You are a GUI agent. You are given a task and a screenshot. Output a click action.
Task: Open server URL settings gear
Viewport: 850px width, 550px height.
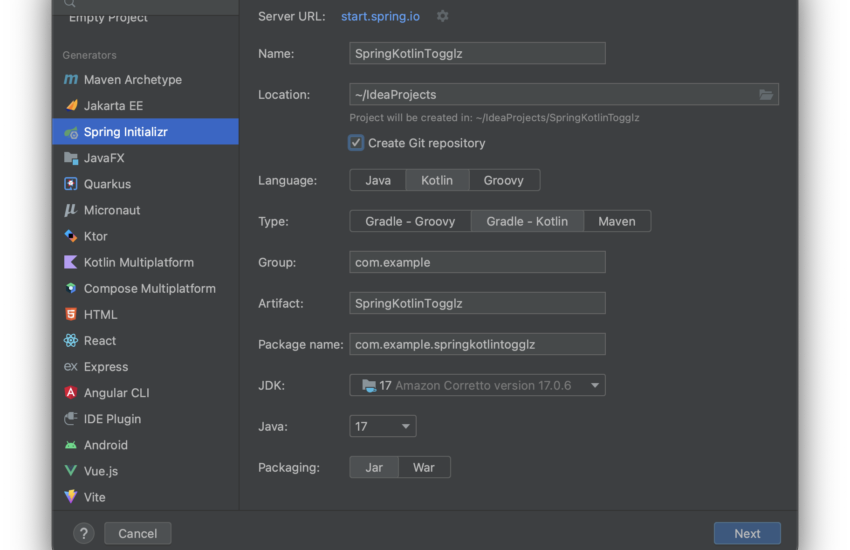(442, 16)
